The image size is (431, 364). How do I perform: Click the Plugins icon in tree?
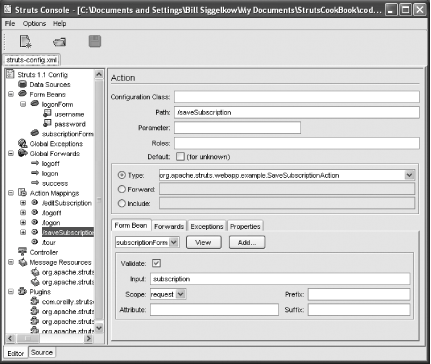[x=23, y=291]
